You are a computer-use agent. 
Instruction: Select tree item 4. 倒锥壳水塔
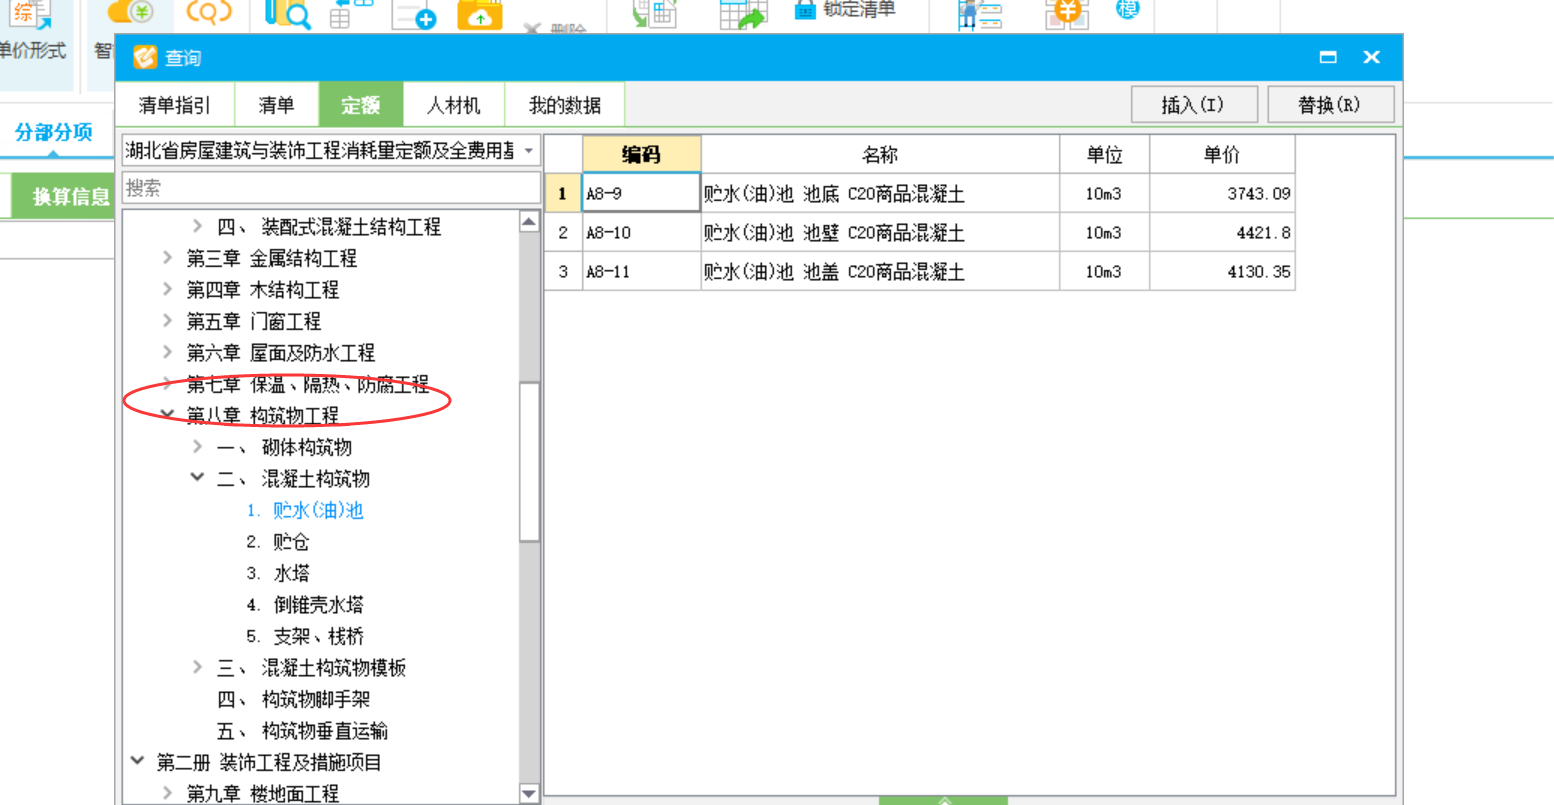point(305,604)
